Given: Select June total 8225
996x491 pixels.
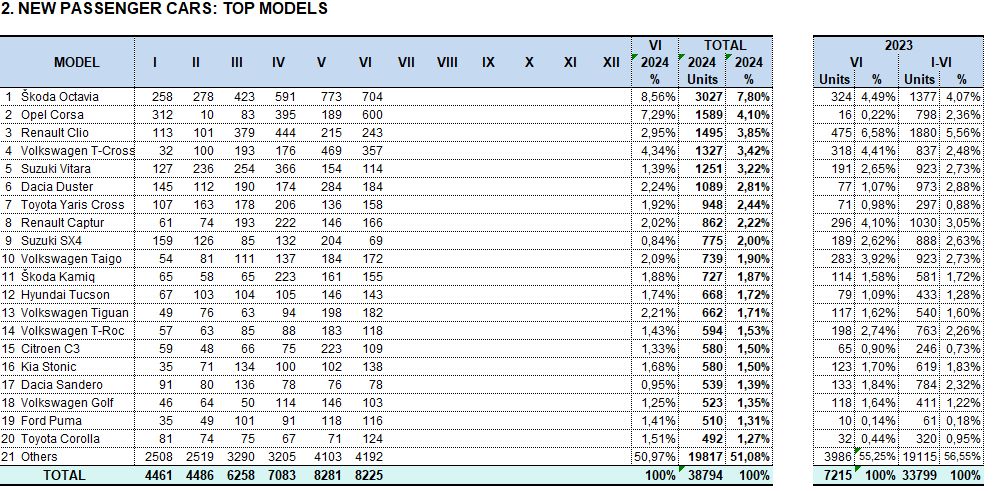Looking at the screenshot, I should pyautogui.click(x=369, y=475).
